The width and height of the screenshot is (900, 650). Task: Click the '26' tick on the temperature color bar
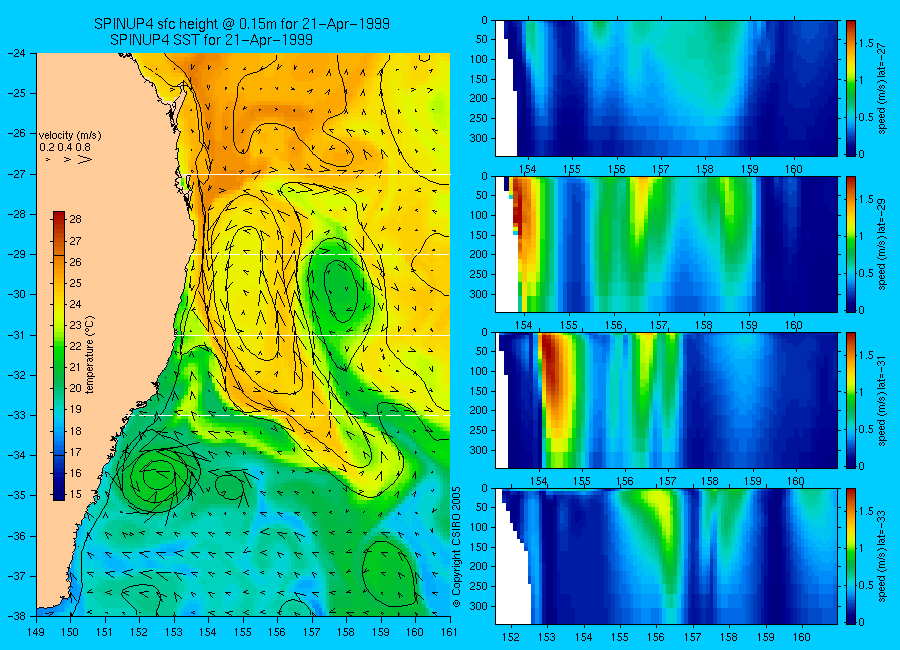[x=75, y=262]
